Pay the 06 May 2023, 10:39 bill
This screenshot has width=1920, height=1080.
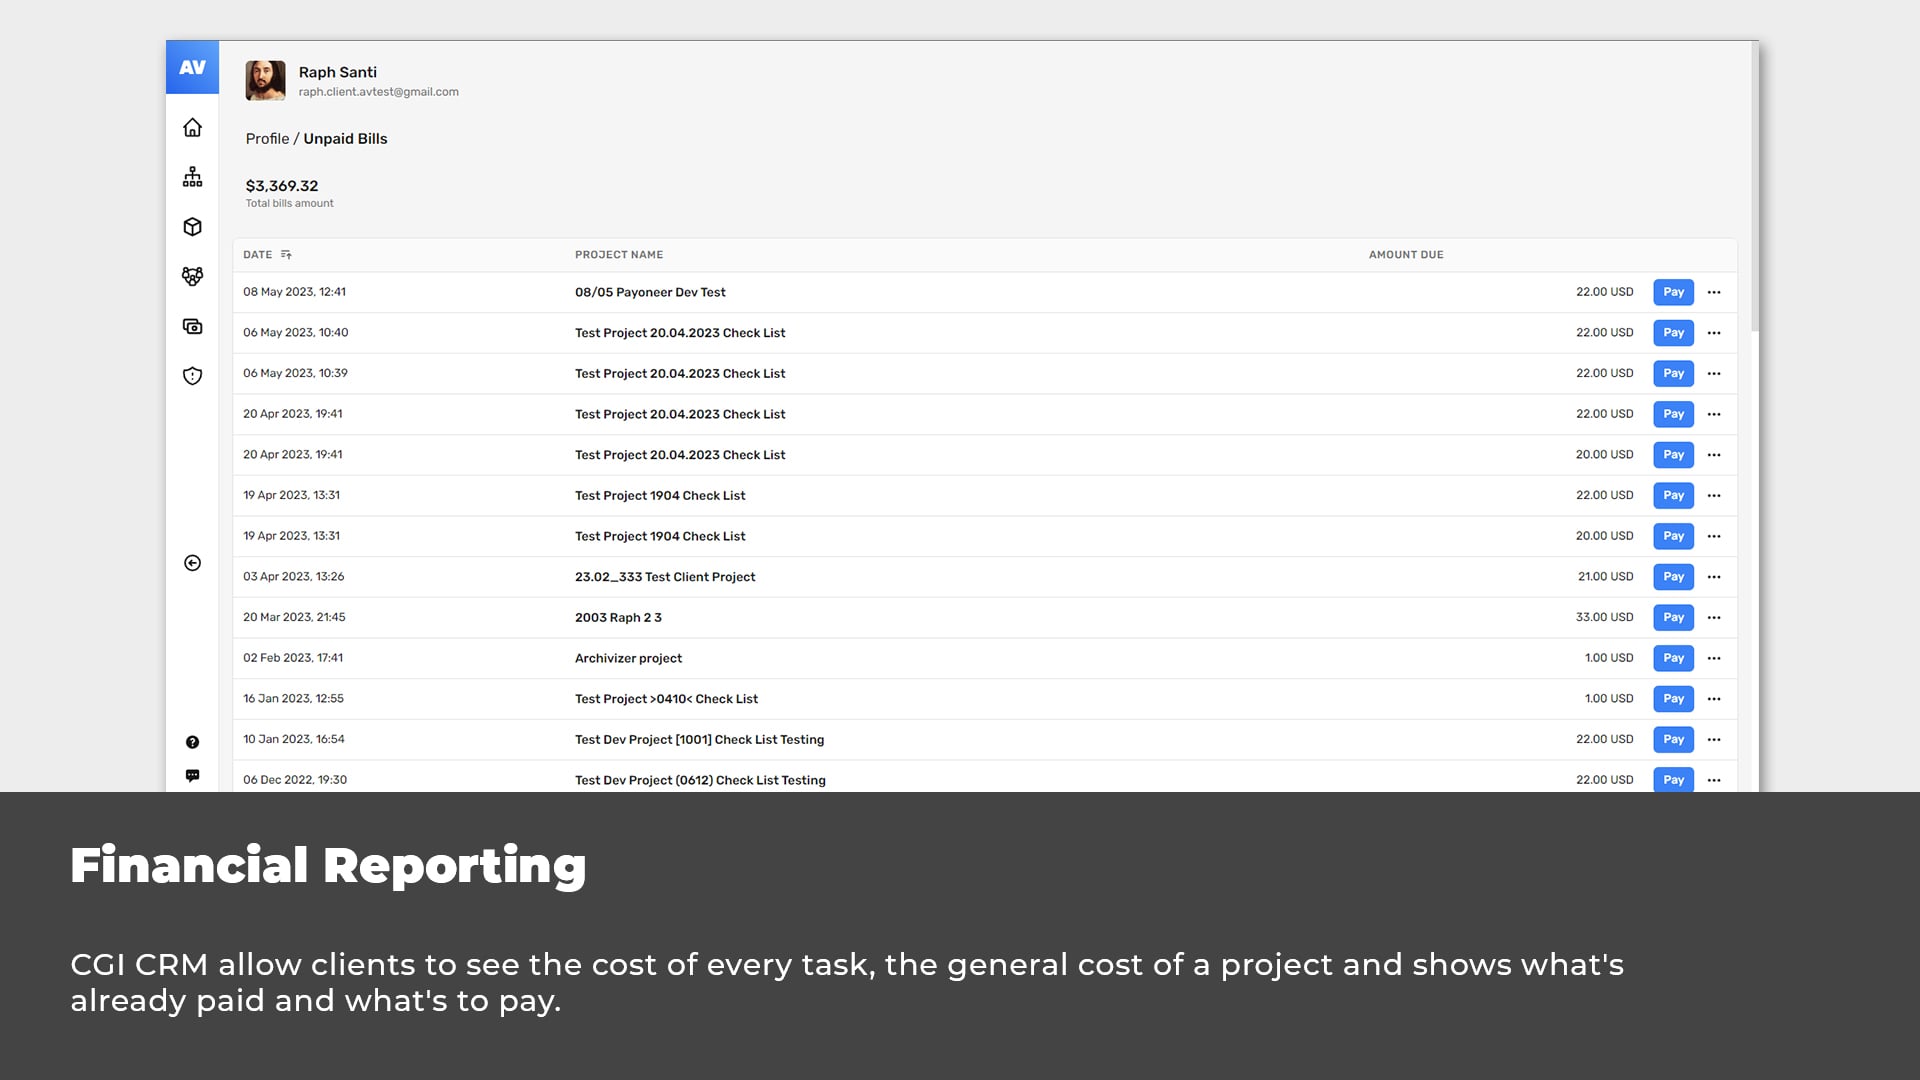click(x=1673, y=373)
